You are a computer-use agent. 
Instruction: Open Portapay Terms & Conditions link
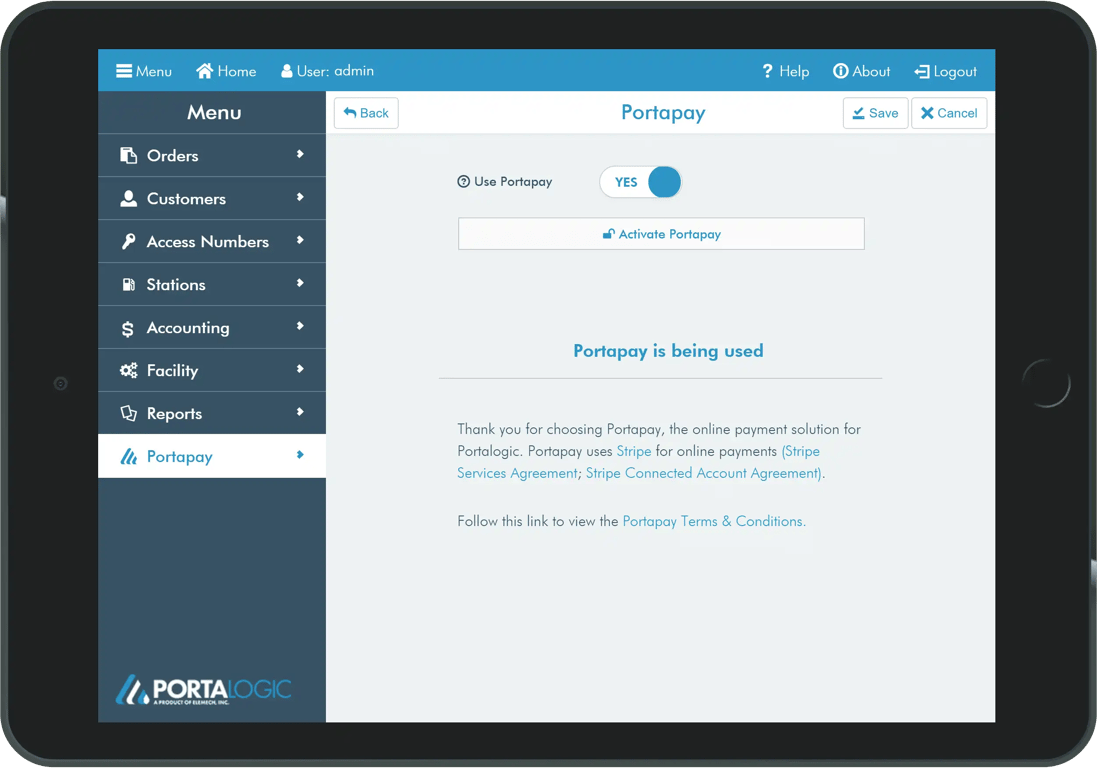714,521
